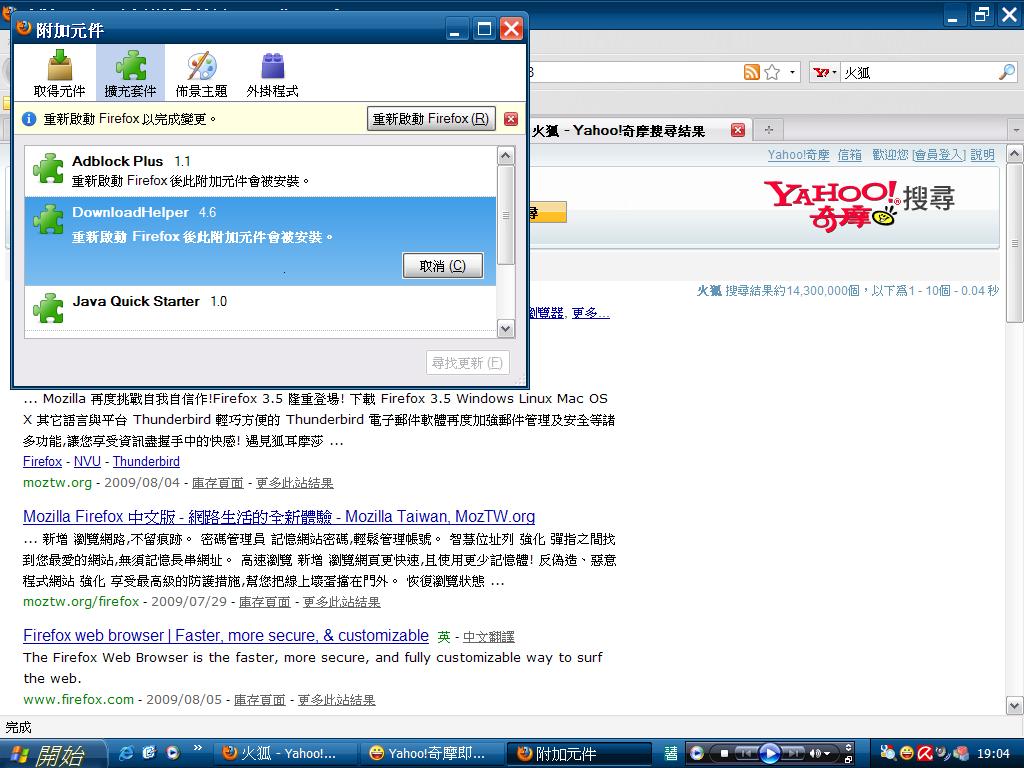Open the 外掛程式 plugins tab
Image resolution: width=1024 pixels, height=768 pixels.
[272, 73]
